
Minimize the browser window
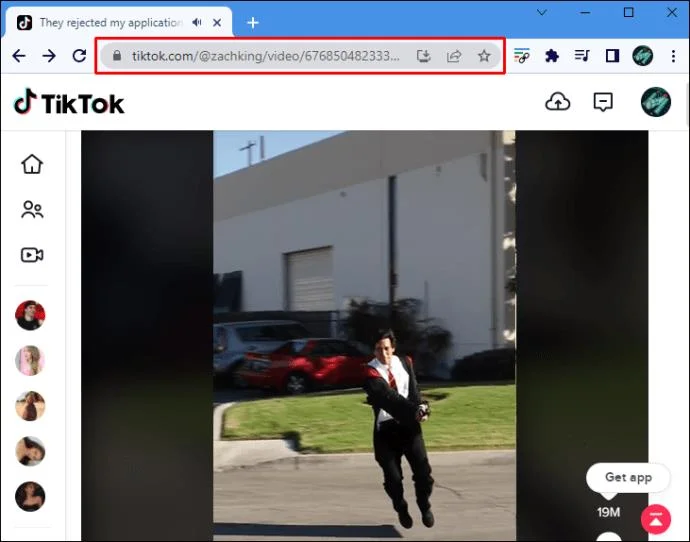pos(585,12)
